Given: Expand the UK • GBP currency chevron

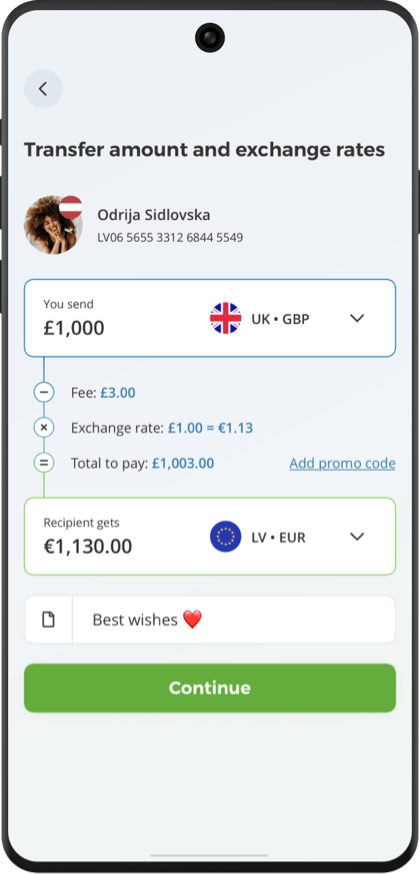Looking at the screenshot, I should pos(356,318).
